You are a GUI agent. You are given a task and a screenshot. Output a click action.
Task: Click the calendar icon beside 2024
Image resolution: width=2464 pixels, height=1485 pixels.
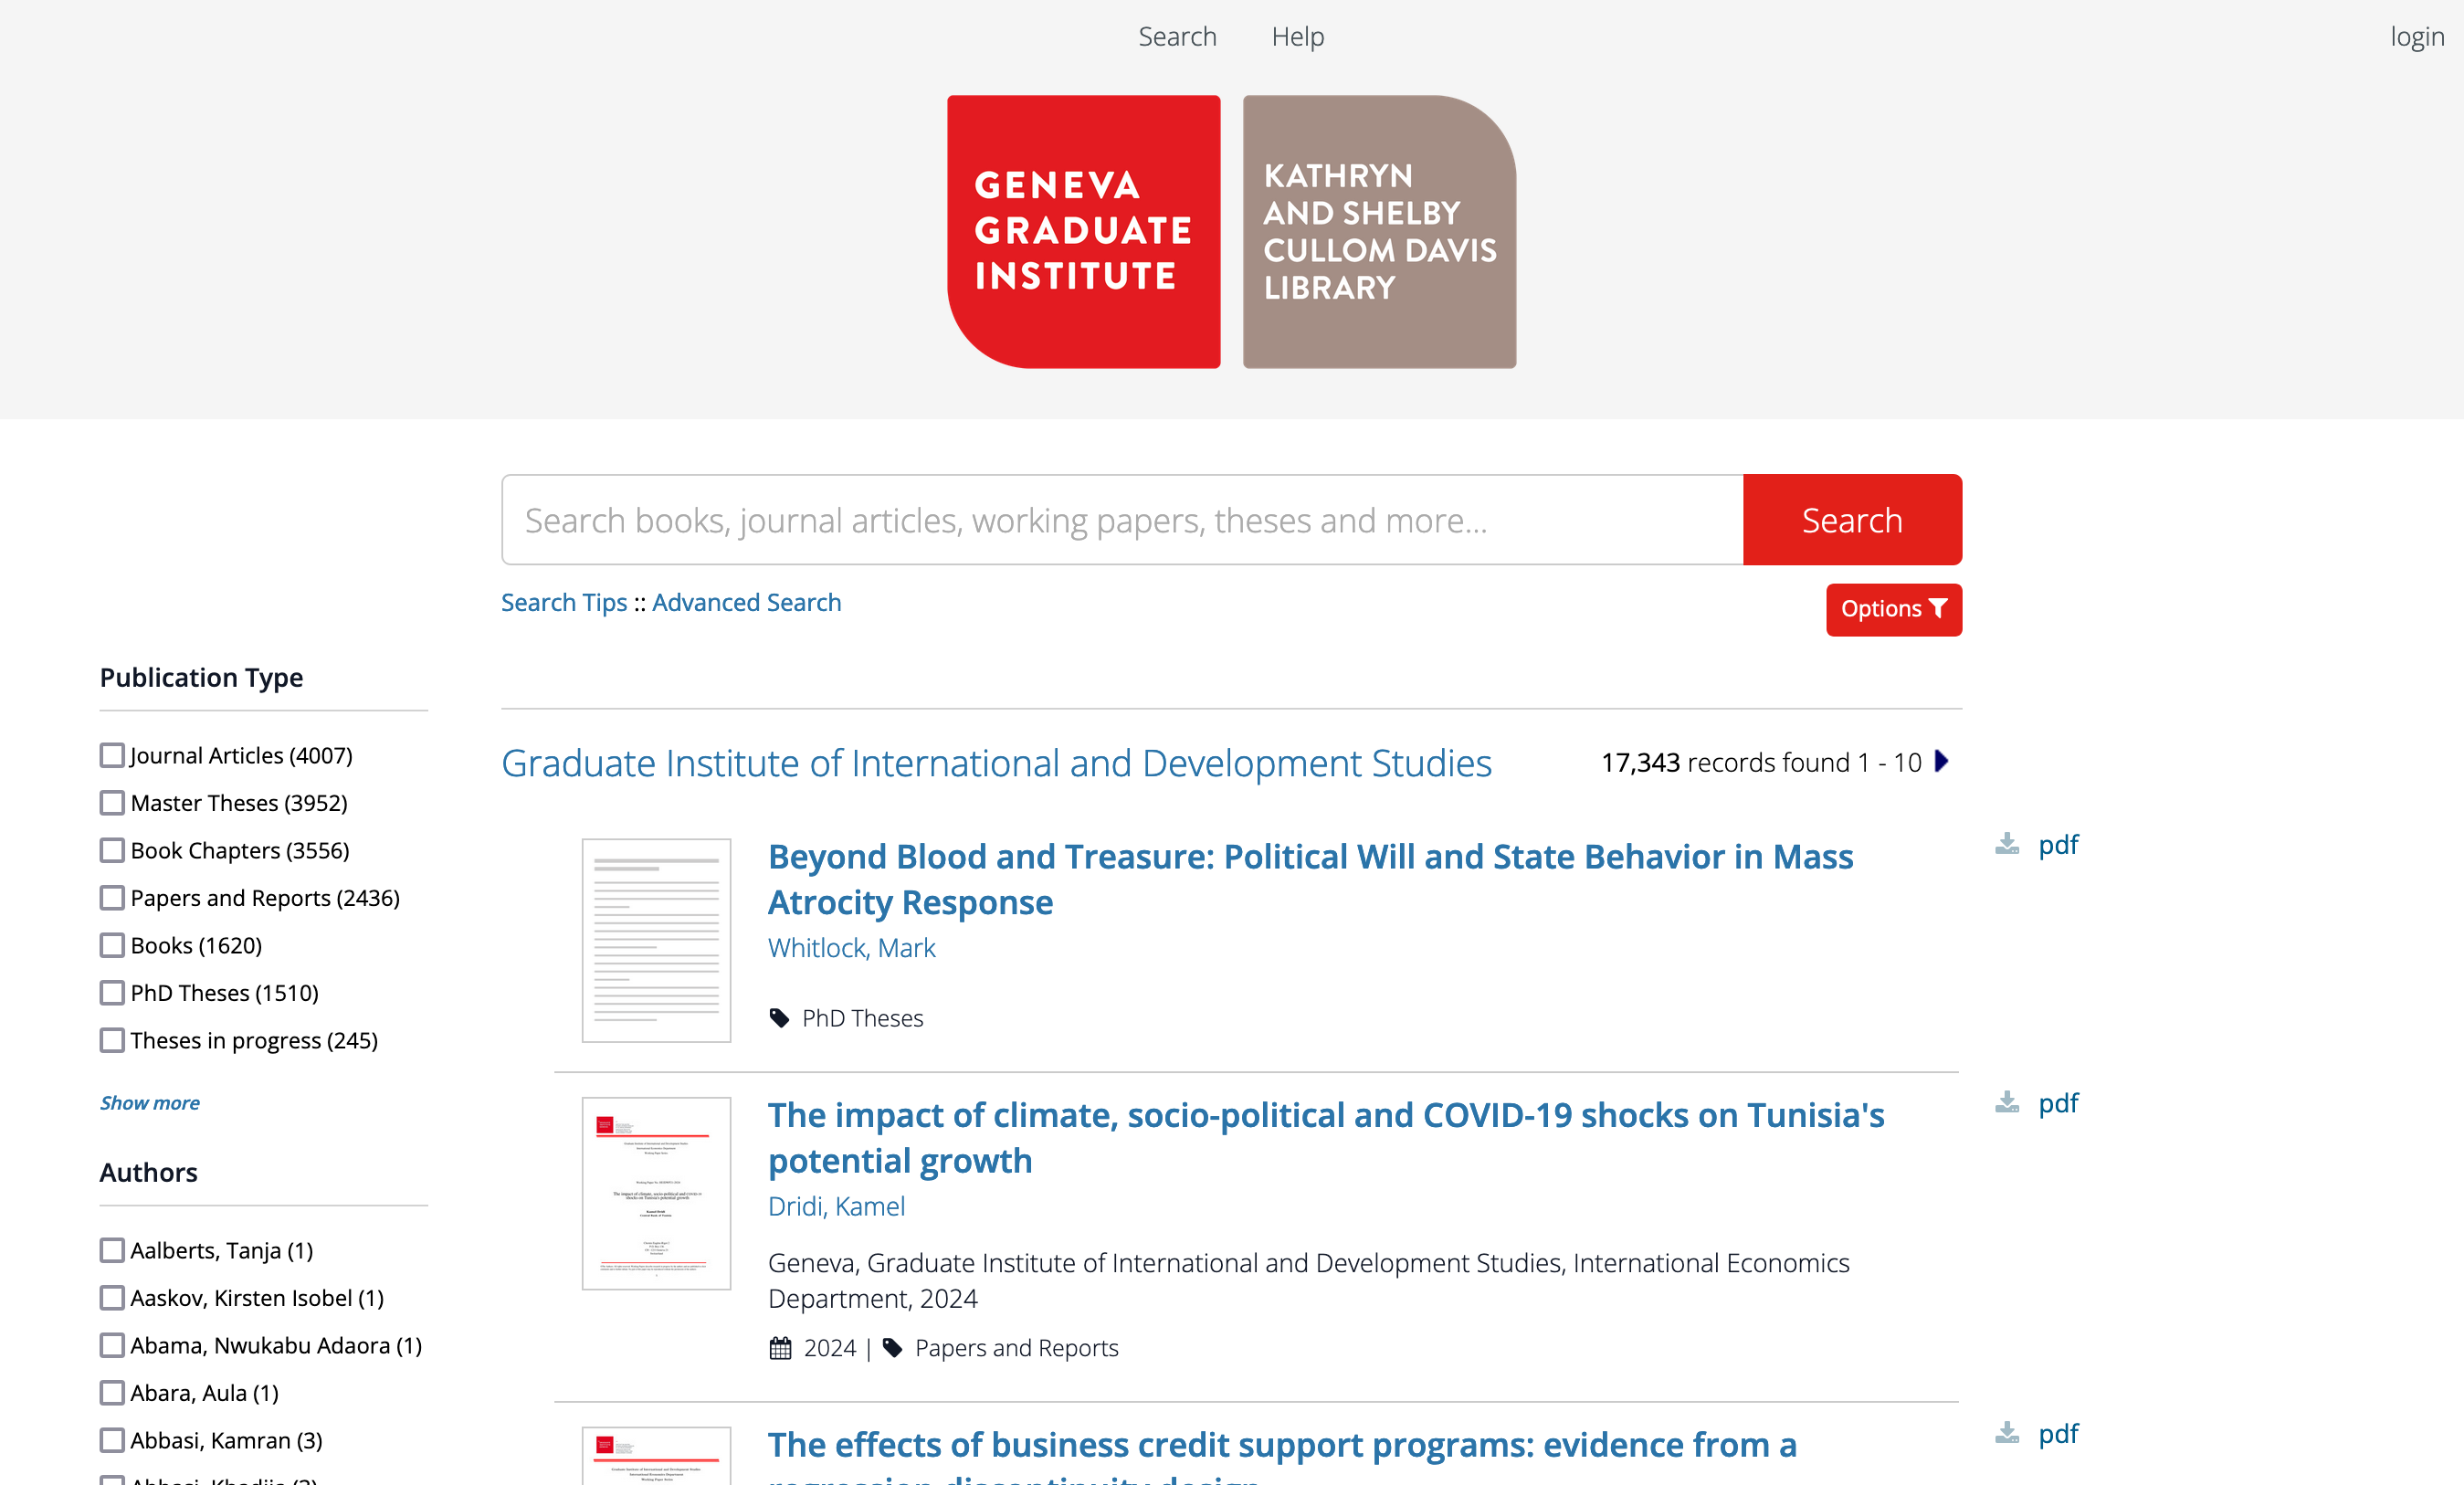click(779, 1347)
